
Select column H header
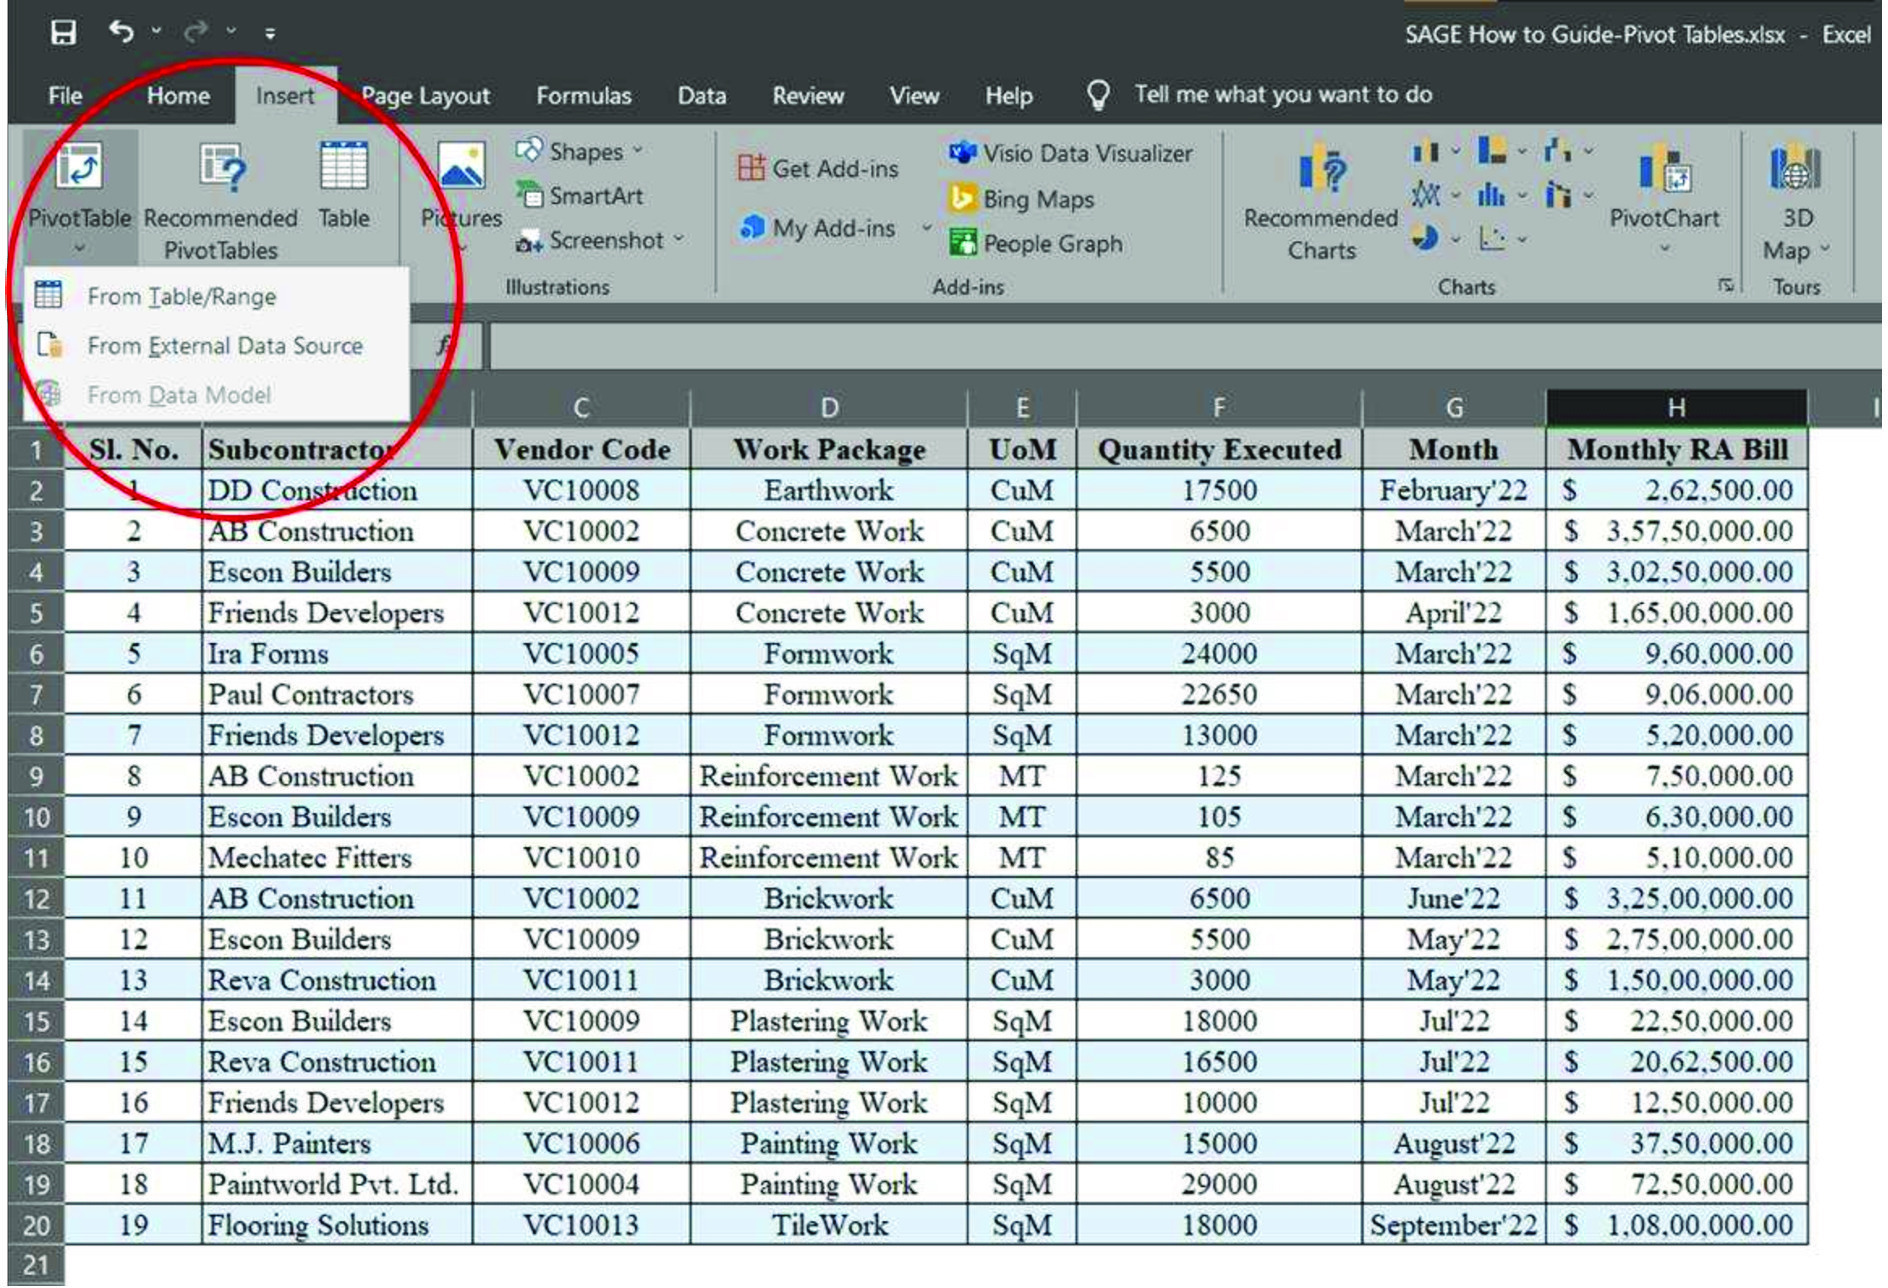(1676, 409)
